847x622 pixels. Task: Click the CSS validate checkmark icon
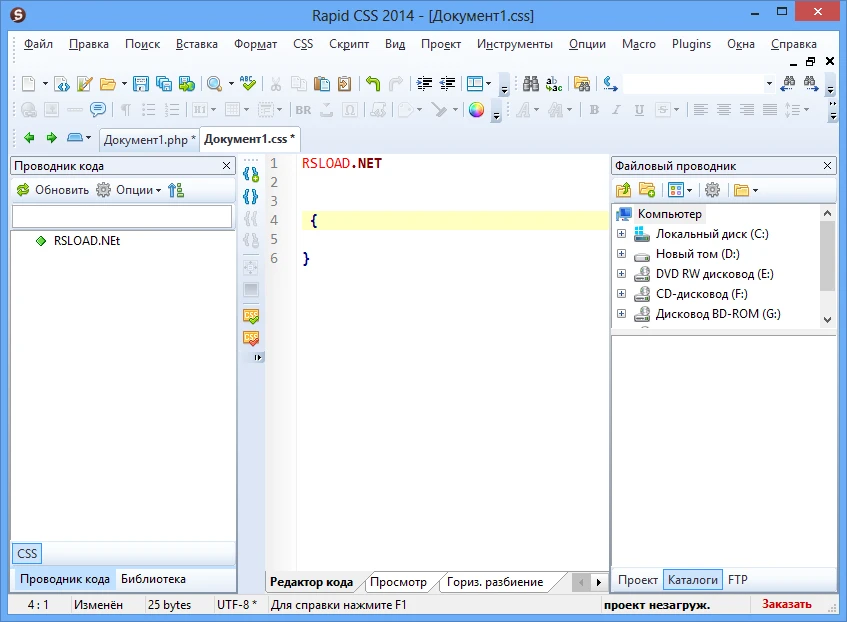[x=251, y=316]
